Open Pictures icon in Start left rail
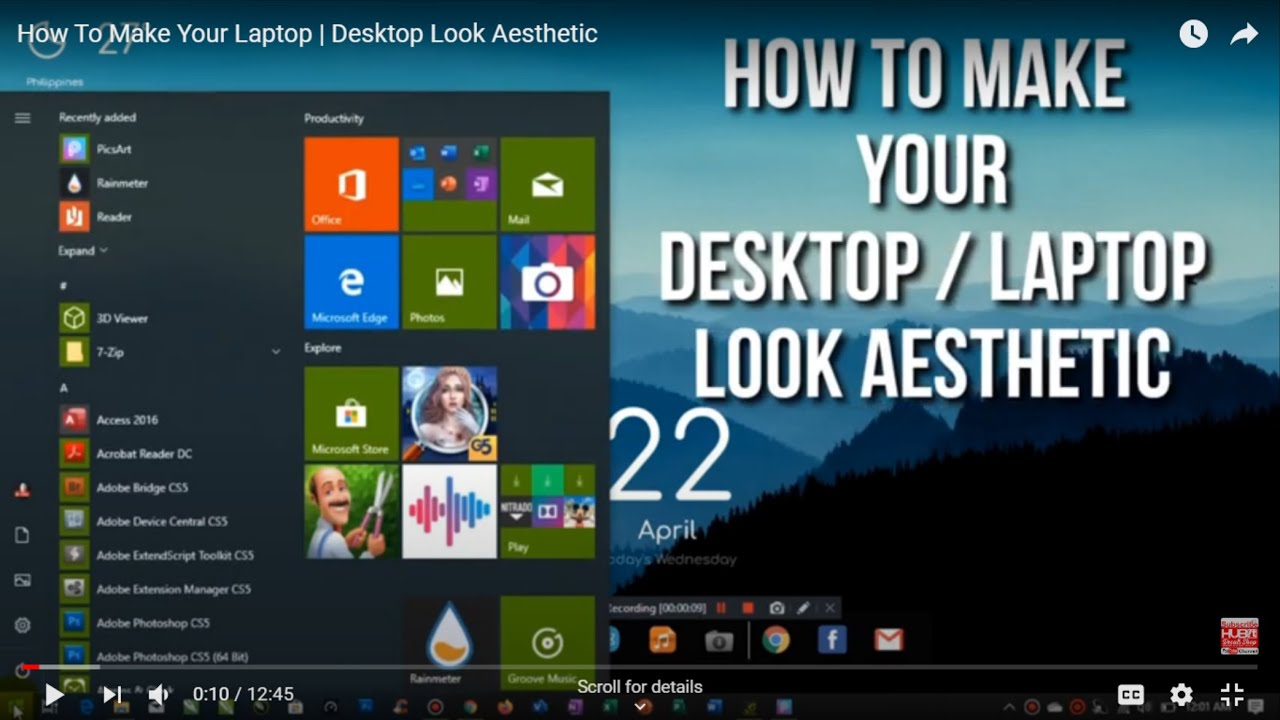 point(22,580)
